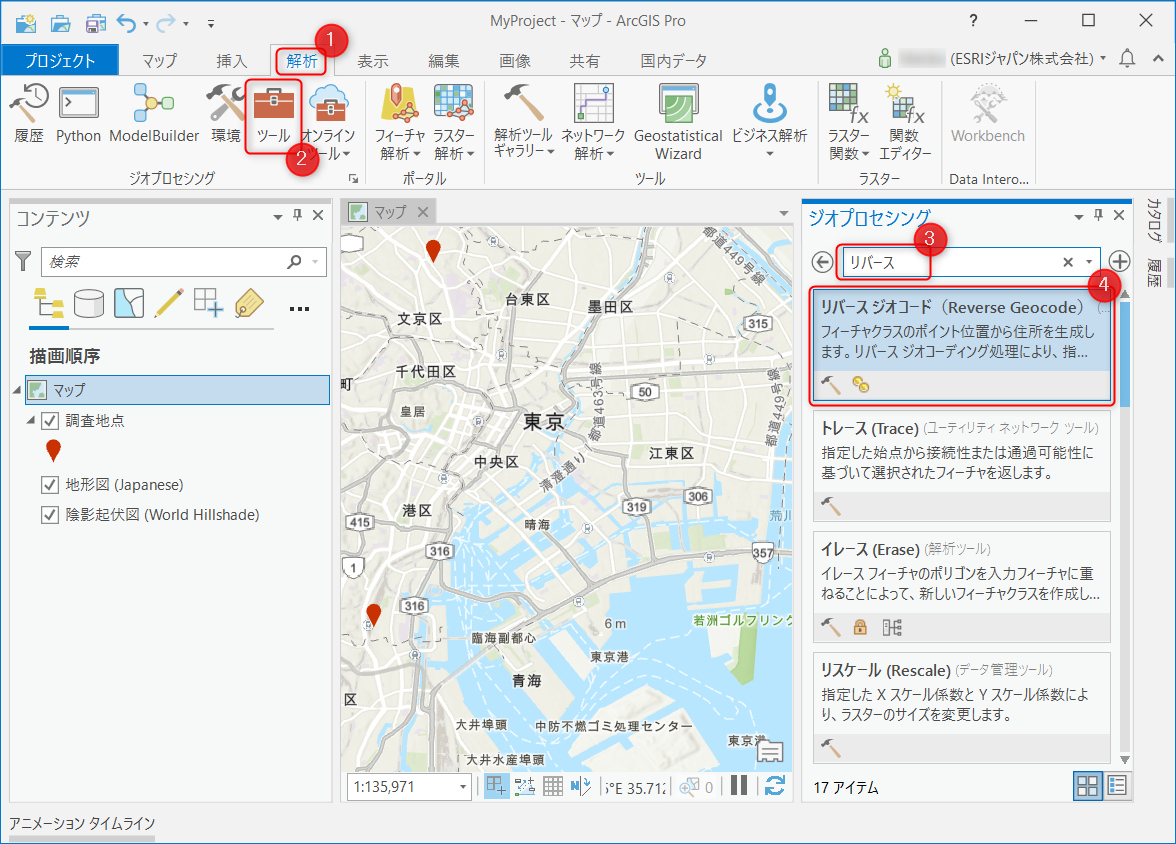Open the map scale dropdown
1176x844 pixels.
coord(463,786)
